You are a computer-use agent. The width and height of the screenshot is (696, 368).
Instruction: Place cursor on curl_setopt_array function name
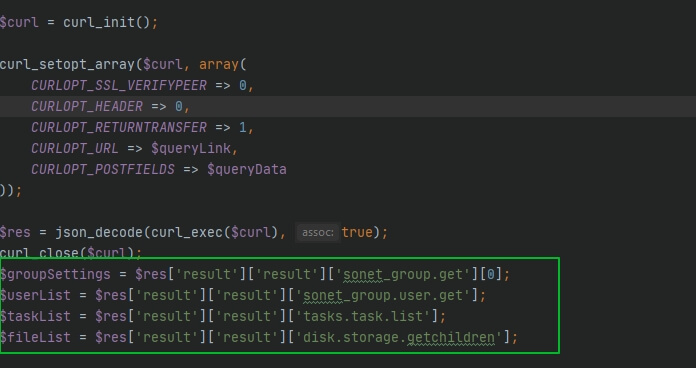pos(67,64)
